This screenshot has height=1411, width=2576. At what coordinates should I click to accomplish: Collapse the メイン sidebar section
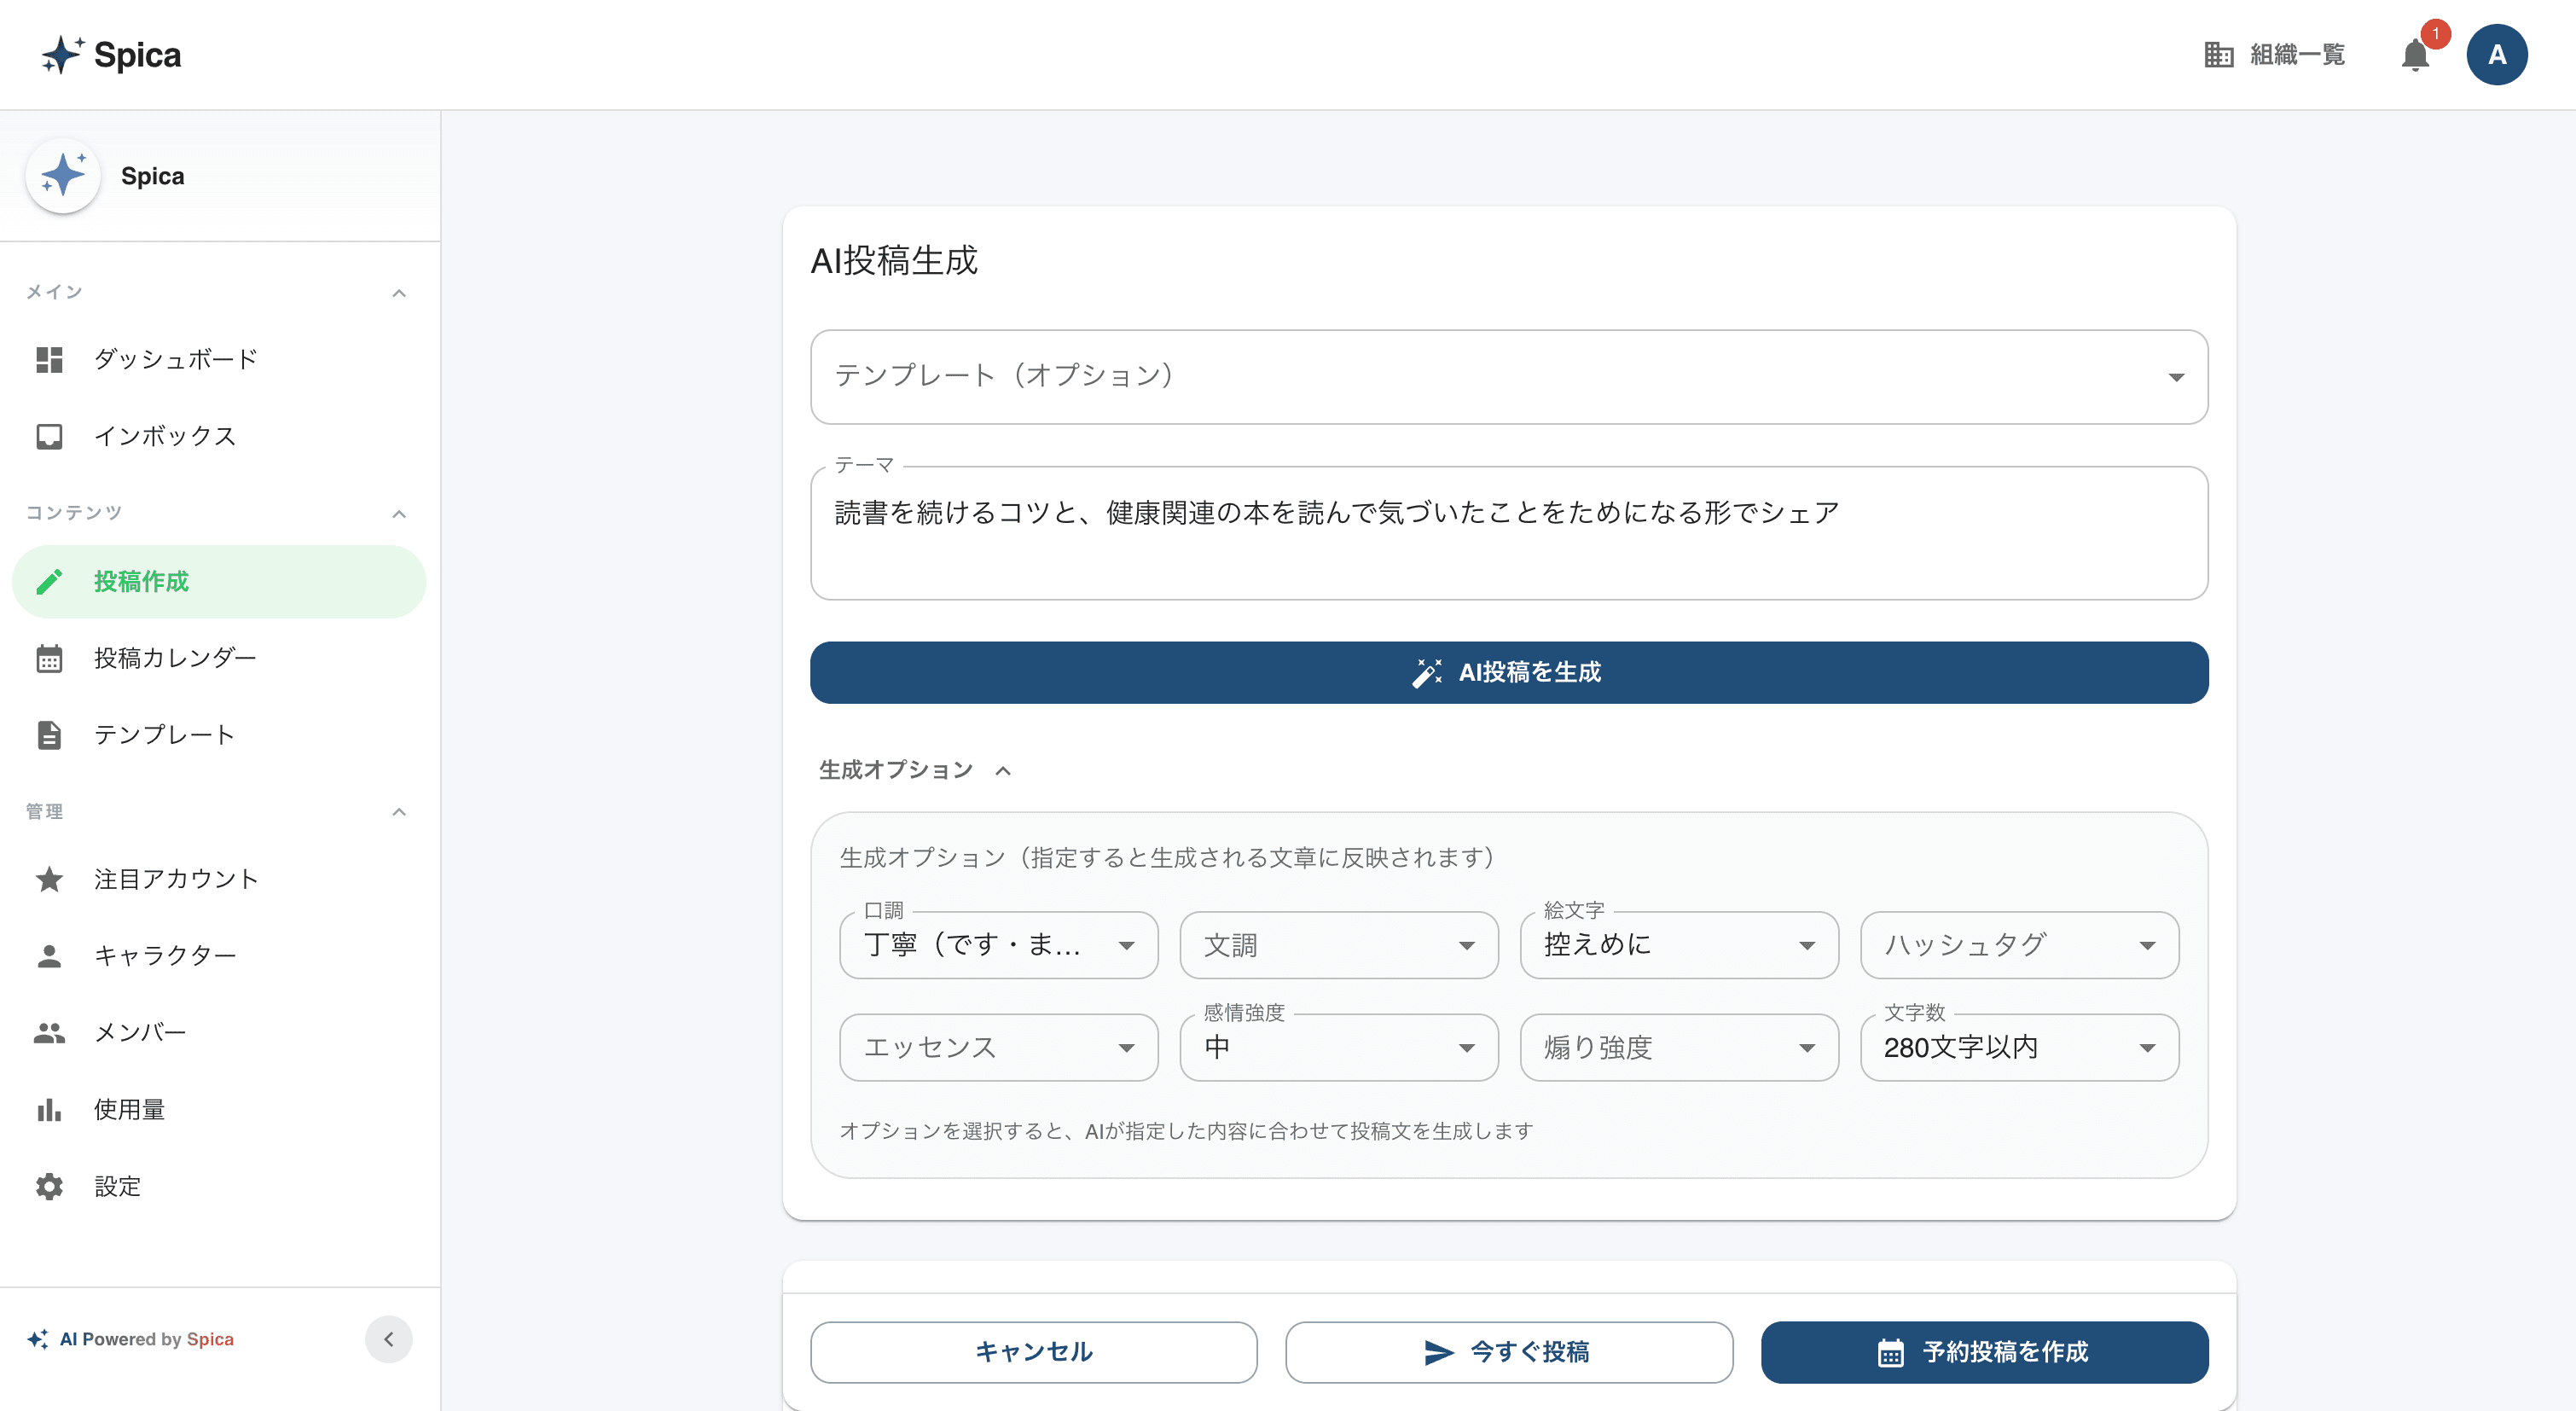tap(400, 291)
